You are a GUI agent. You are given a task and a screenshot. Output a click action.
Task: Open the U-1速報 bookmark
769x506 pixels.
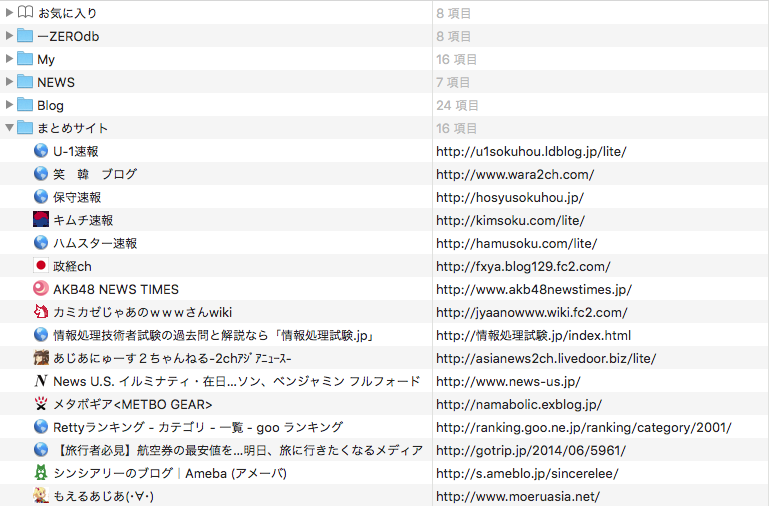click(x=76, y=152)
